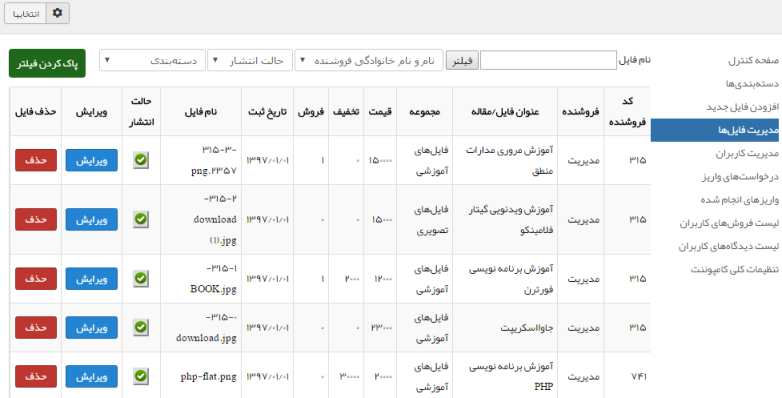Open the دسته‌بندی category dropdown filter
Viewport: 782px width, 398px height.
(x=152, y=60)
